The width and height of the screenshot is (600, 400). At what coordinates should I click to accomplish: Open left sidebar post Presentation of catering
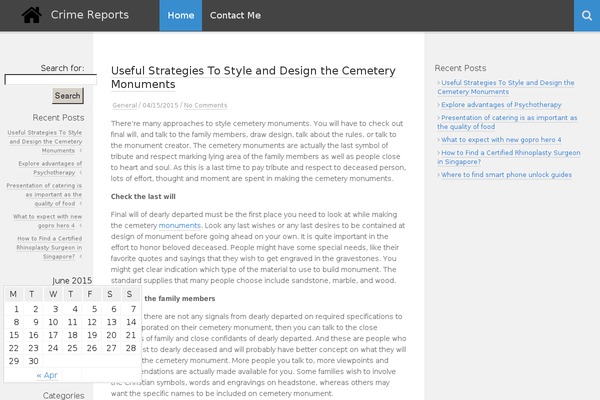click(x=44, y=194)
